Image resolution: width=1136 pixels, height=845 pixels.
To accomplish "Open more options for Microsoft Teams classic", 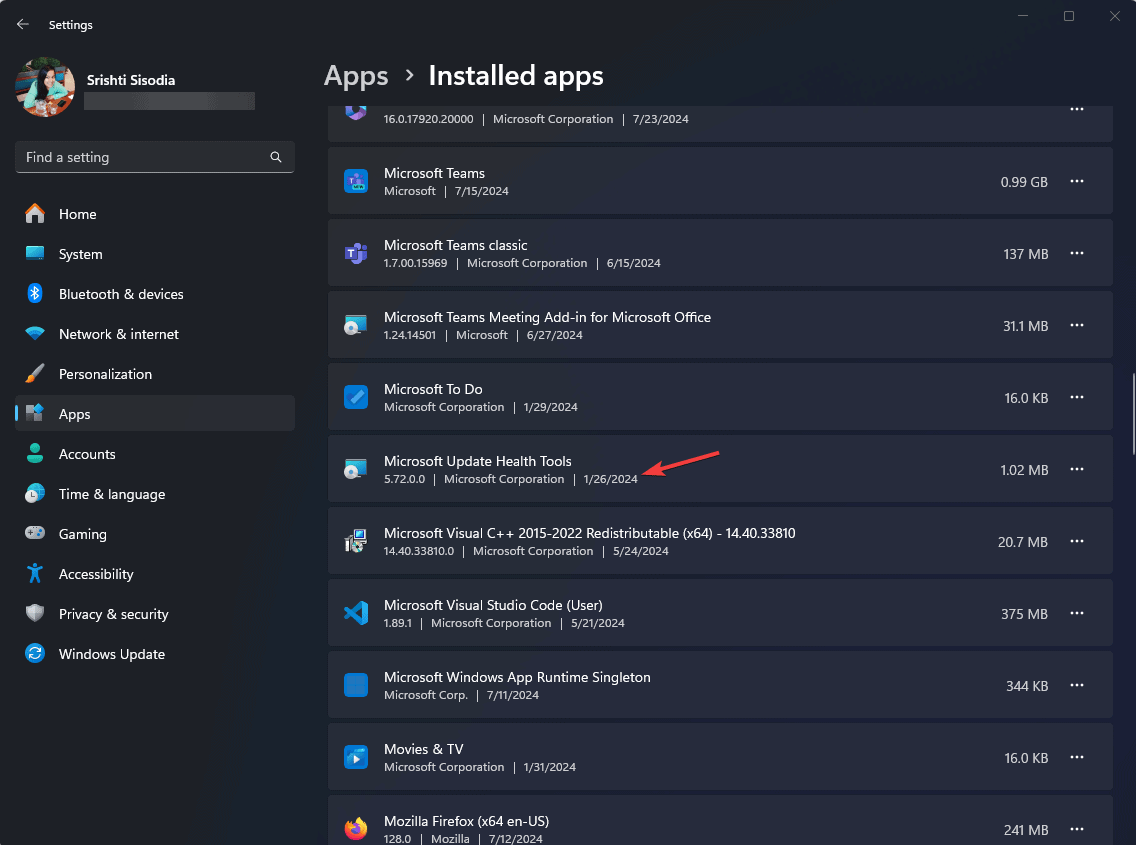I will click(1077, 253).
